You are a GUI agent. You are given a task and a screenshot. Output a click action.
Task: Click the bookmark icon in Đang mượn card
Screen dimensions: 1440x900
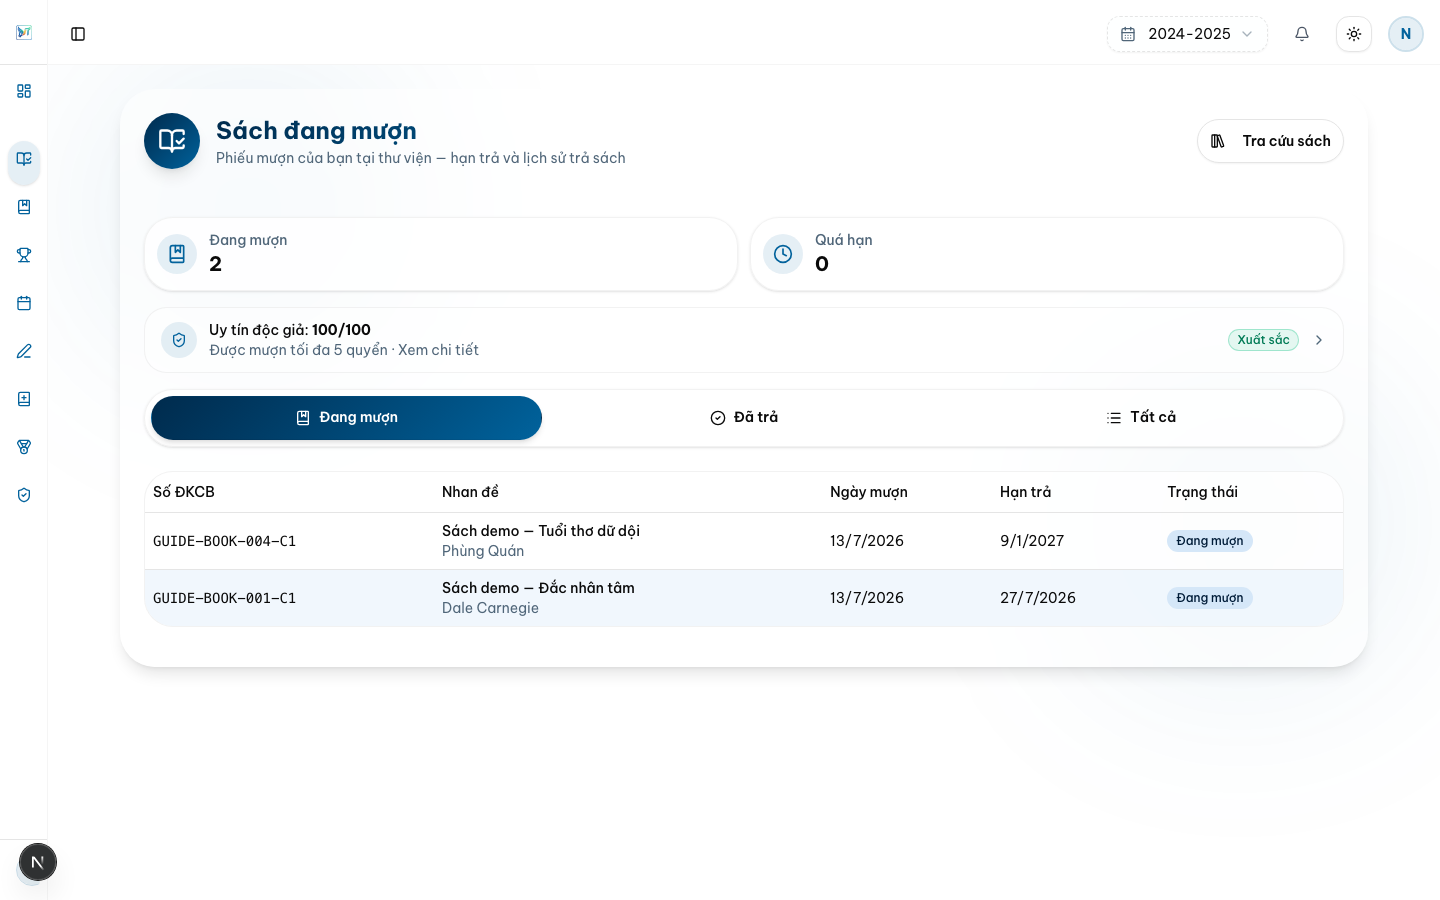[177, 254]
